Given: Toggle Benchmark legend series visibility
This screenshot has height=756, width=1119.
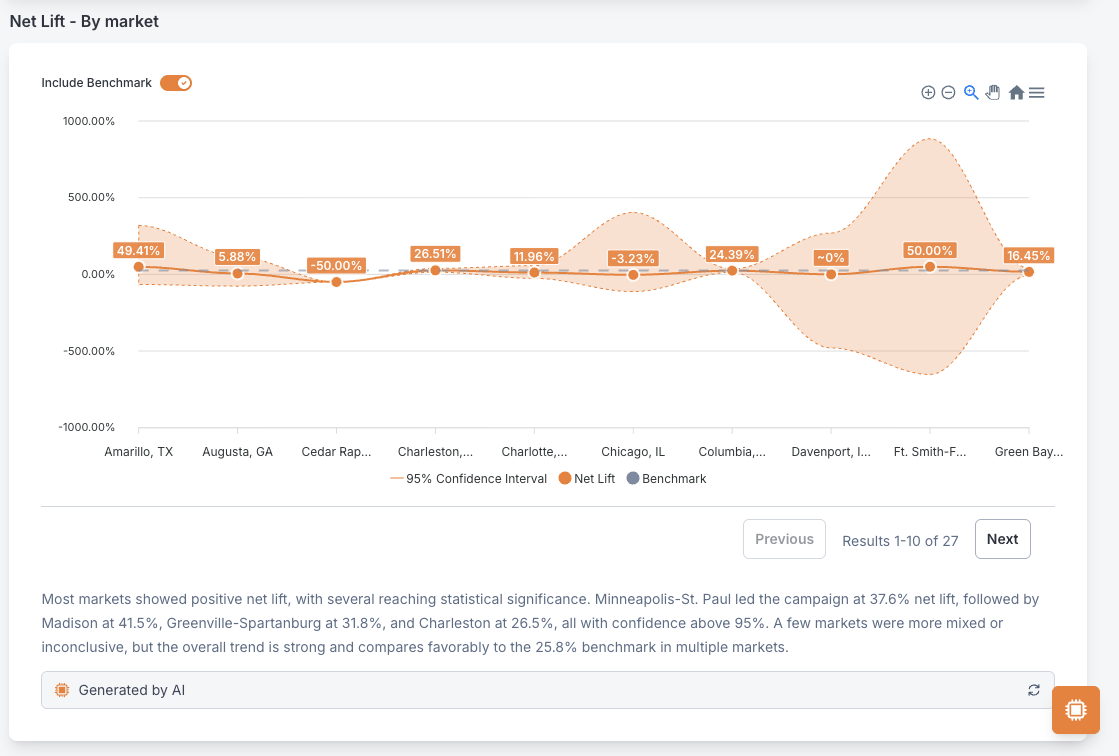Looking at the screenshot, I should coord(667,478).
